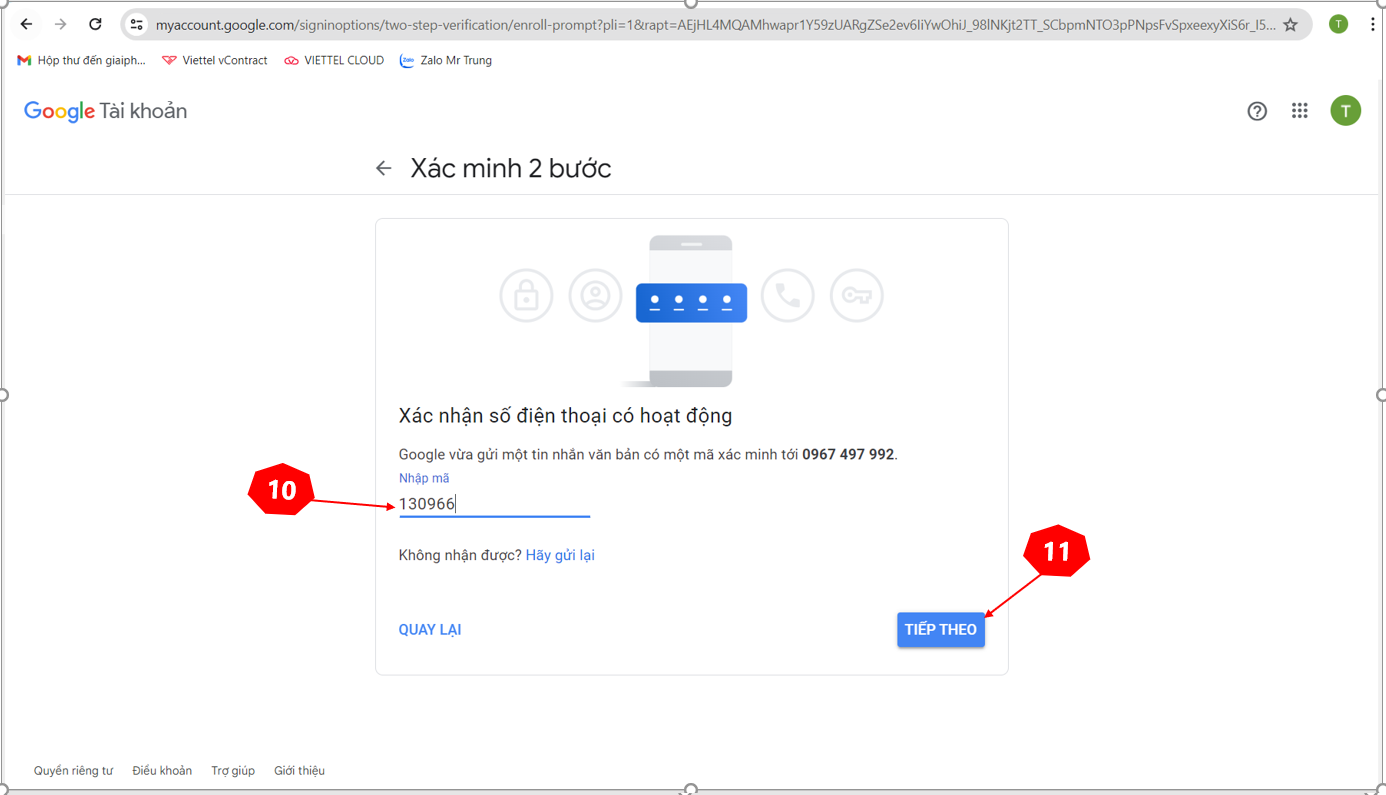Click the Nhập mã verification code field
The height and width of the screenshot is (795, 1386).
click(x=494, y=504)
